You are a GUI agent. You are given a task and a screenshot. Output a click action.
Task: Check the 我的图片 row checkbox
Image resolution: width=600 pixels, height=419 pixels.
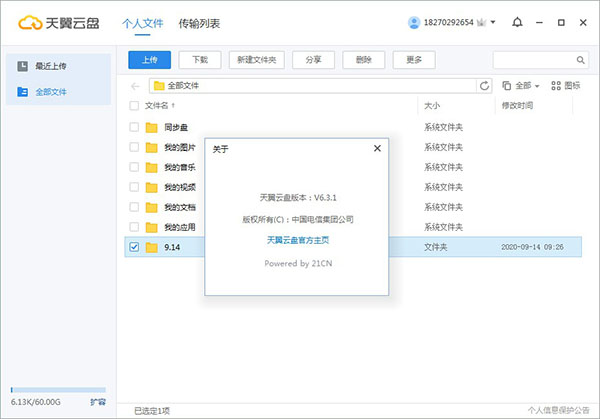point(134,147)
